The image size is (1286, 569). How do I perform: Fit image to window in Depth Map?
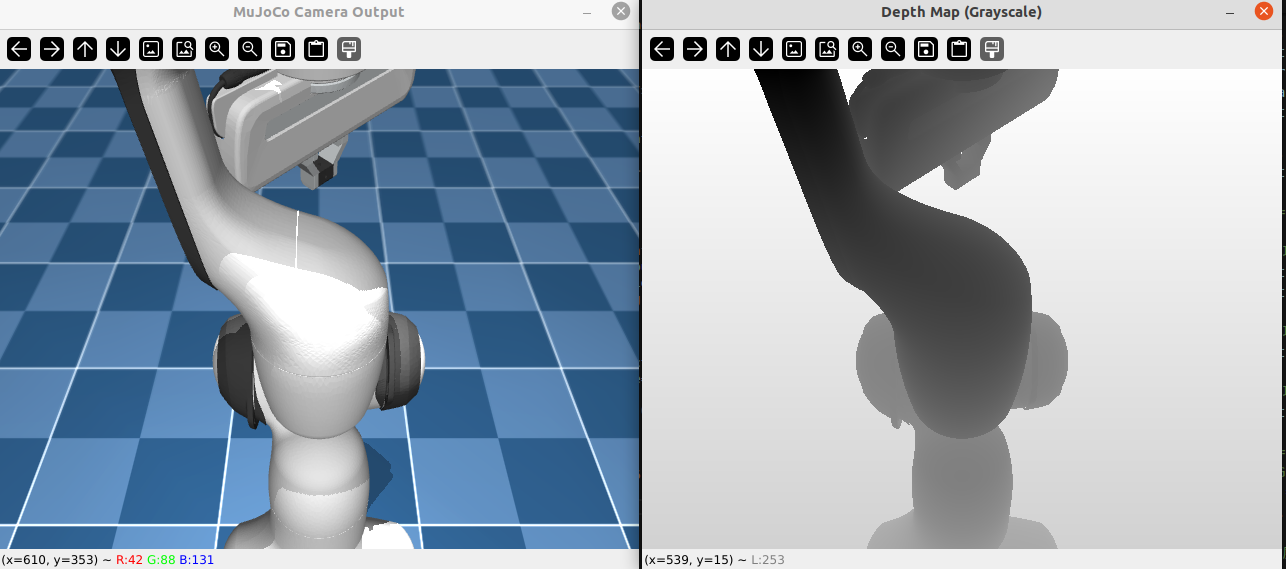[827, 48]
